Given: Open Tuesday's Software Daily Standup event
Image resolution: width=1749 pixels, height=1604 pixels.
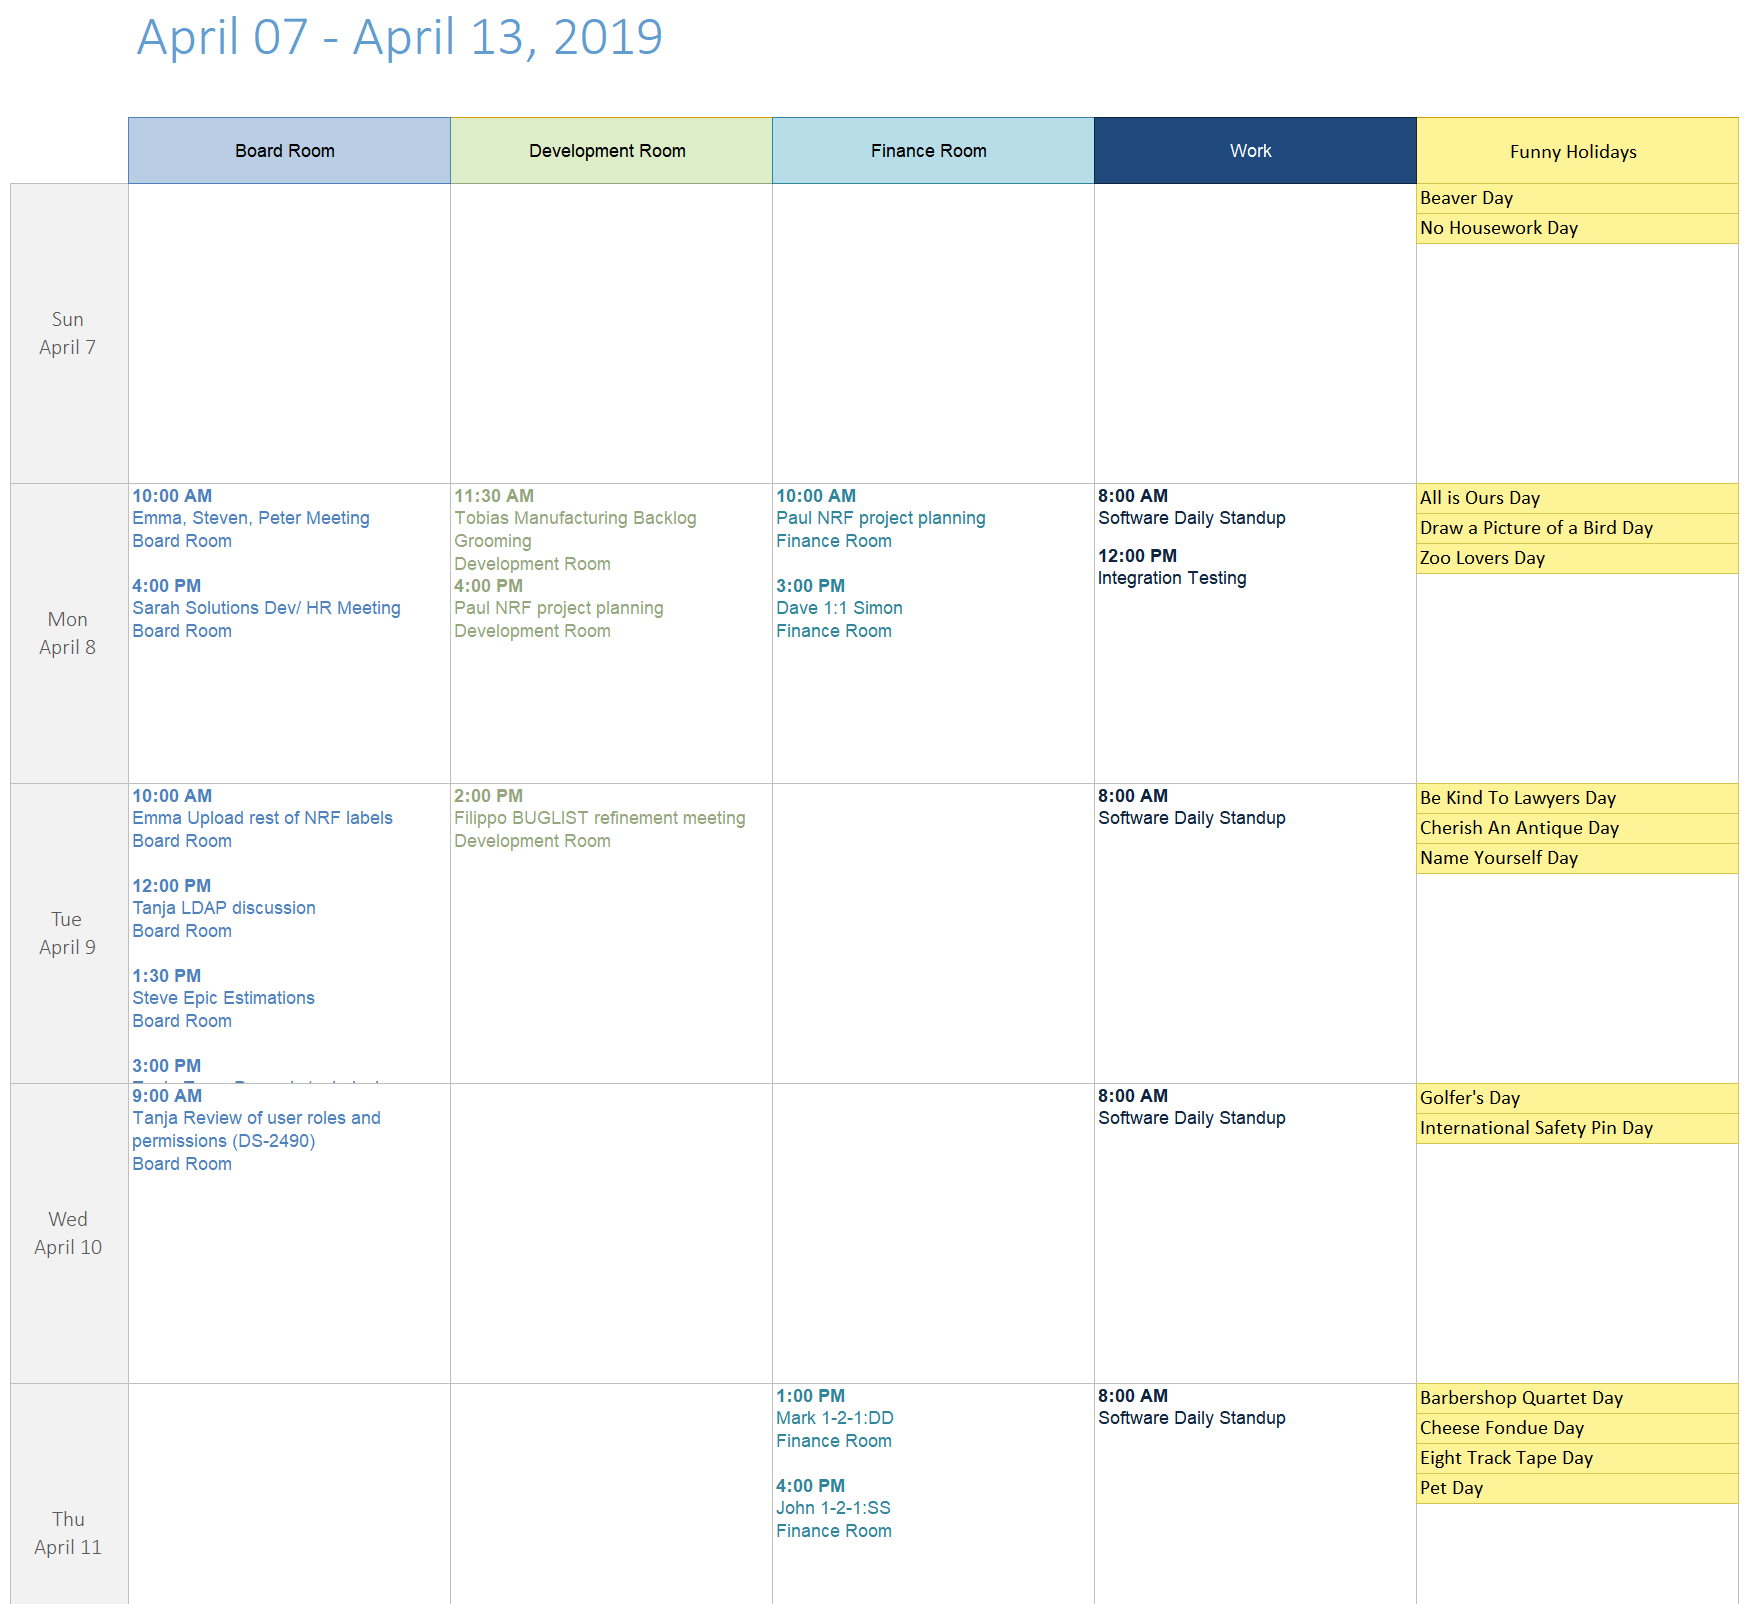Looking at the screenshot, I should pyautogui.click(x=1192, y=807).
